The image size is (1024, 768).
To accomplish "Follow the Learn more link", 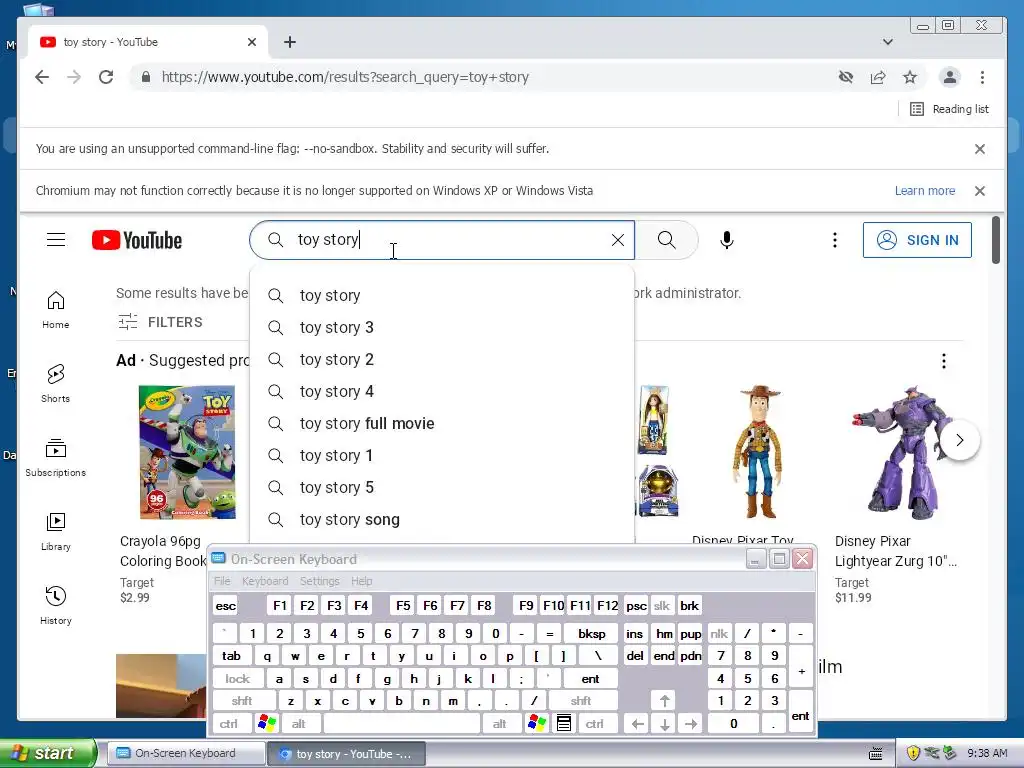I will click(x=925, y=191).
